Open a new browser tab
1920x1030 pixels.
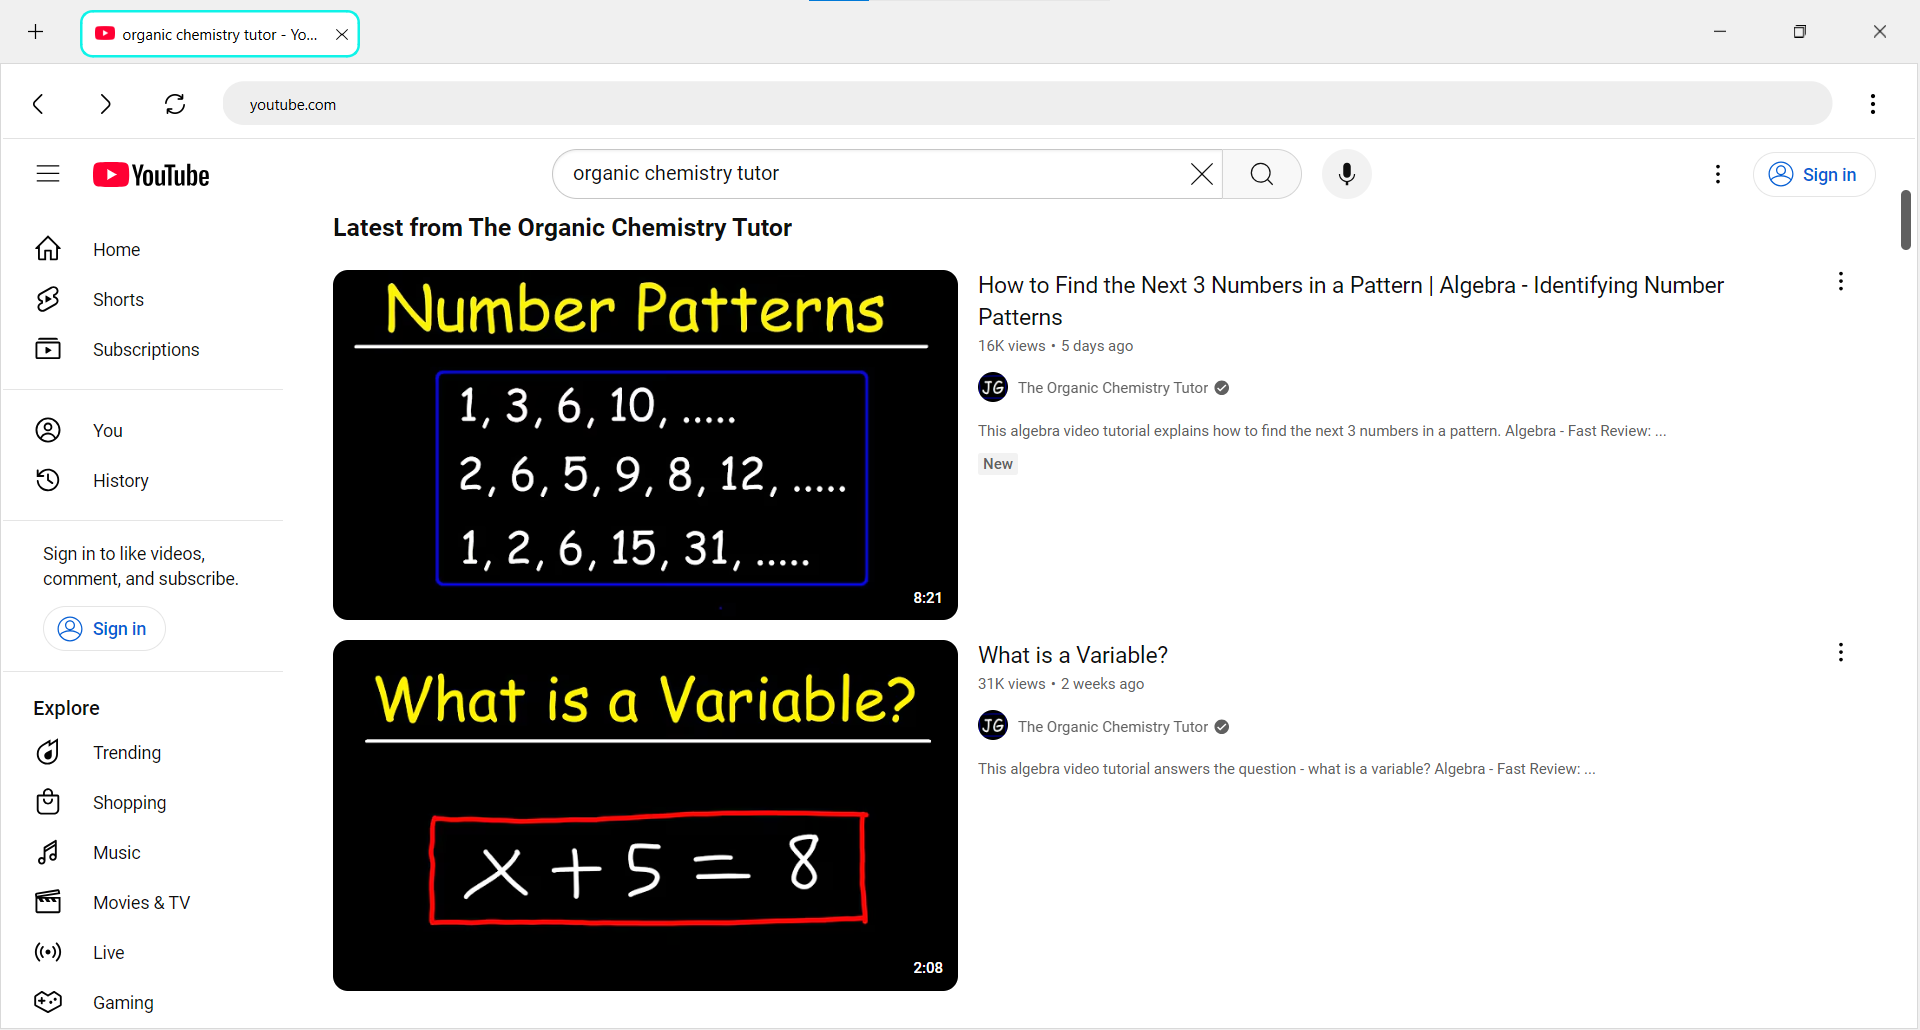(x=36, y=33)
